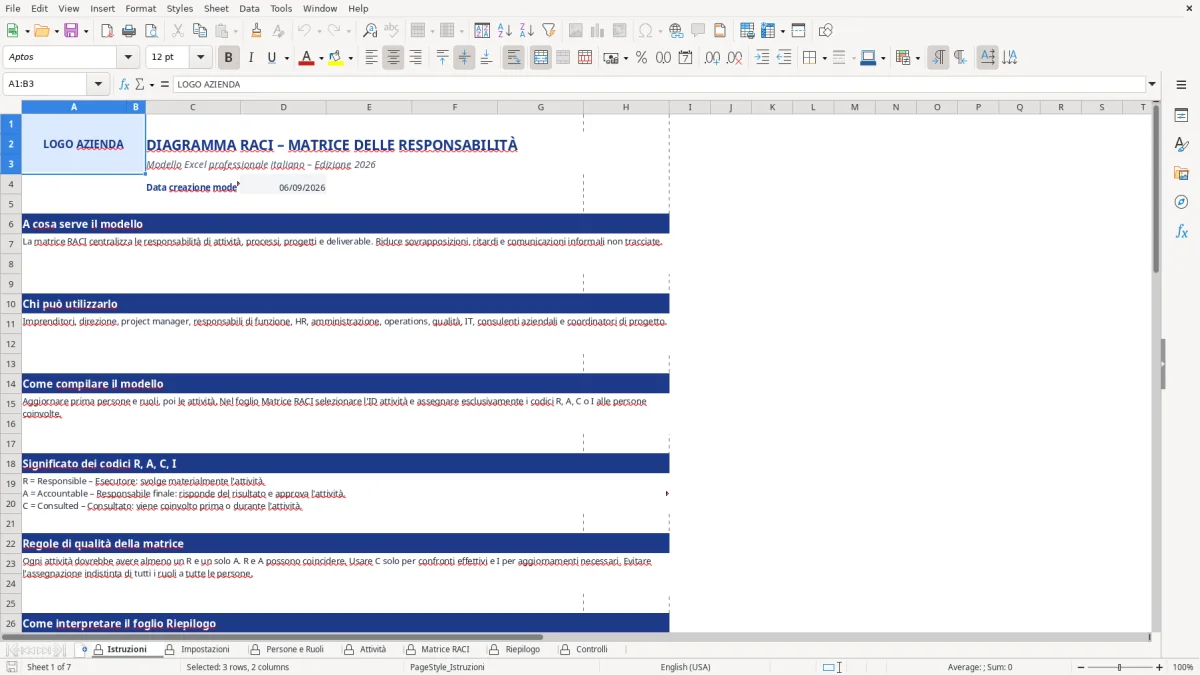This screenshot has height=675, width=1200.
Task: Toggle Right-To-Left text direction
Action: [960, 58]
